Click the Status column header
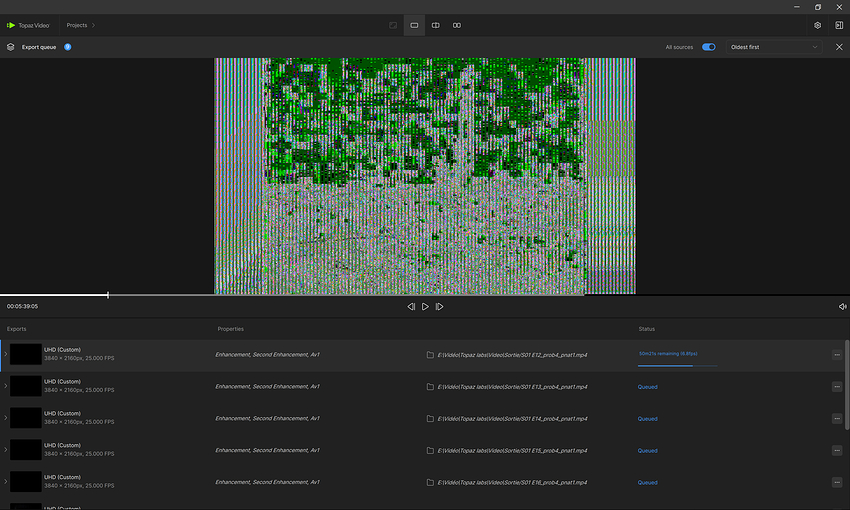The height and width of the screenshot is (510, 850). point(647,329)
